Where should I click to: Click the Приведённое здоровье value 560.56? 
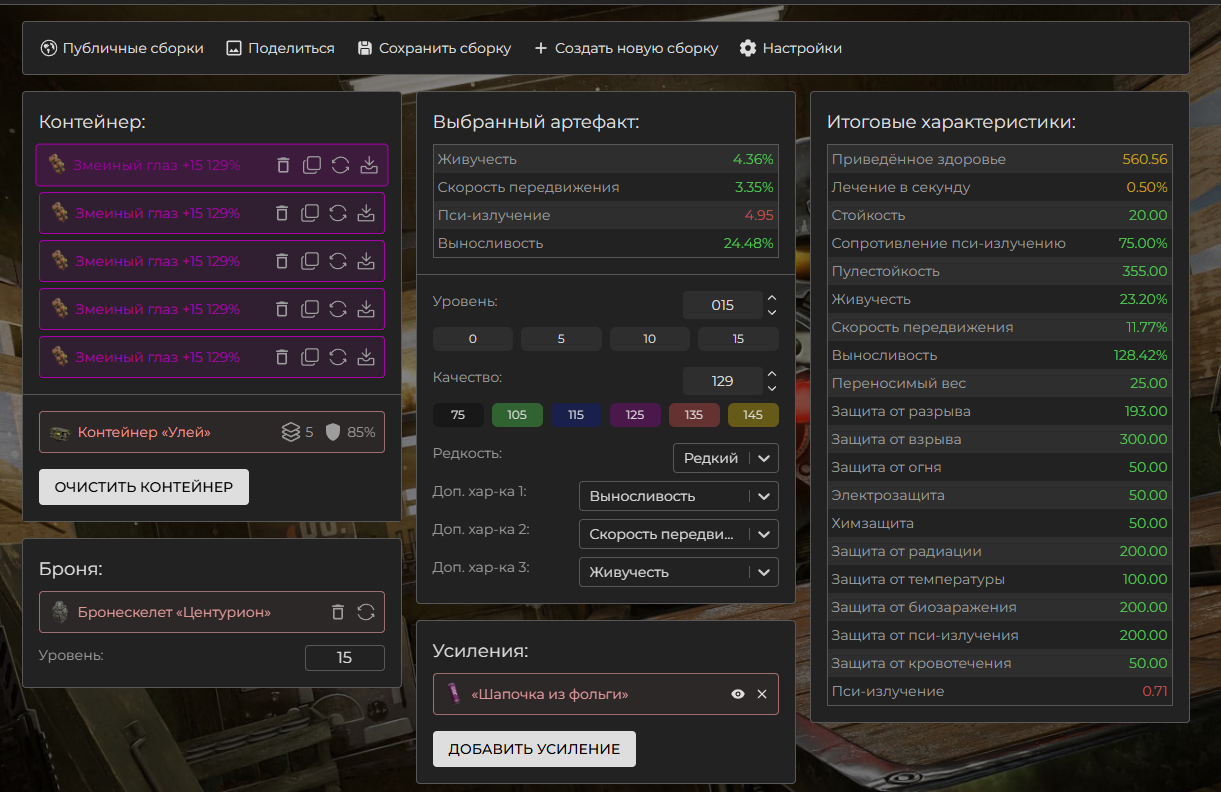[x=1145, y=159]
